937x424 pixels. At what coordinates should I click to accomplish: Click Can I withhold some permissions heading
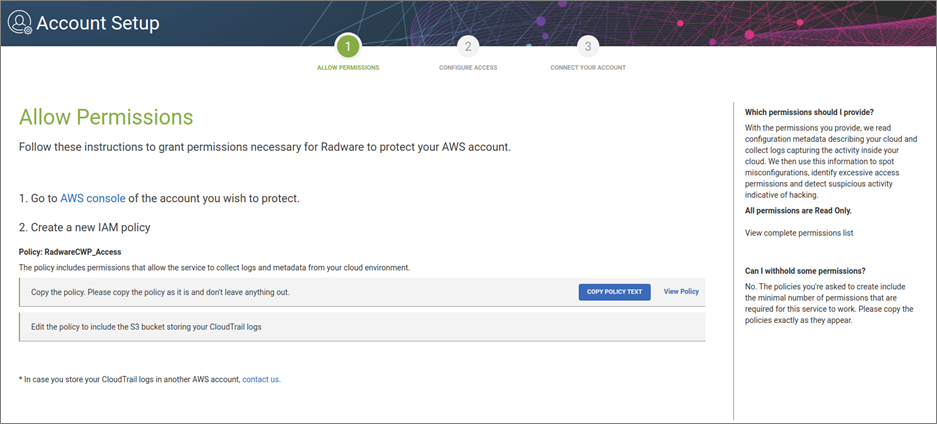(x=805, y=271)
